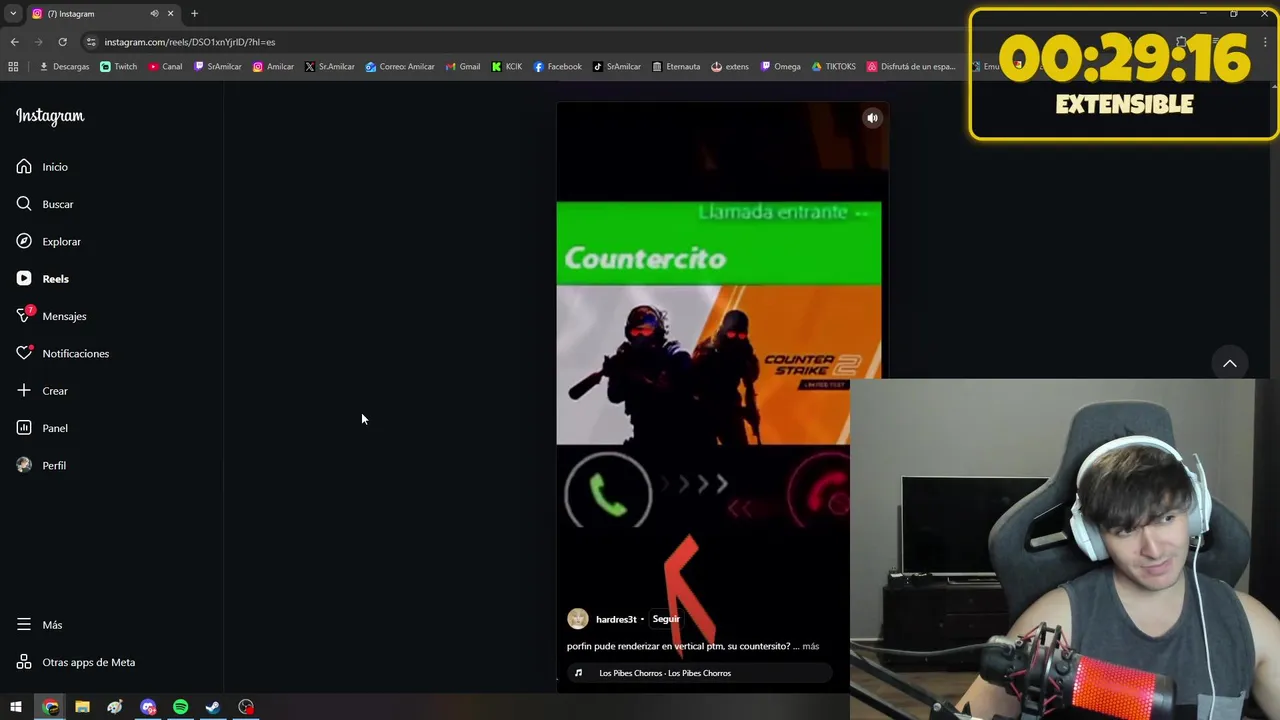Mute the reel with the speaker button
The image size is (1280, 720).
872,118
